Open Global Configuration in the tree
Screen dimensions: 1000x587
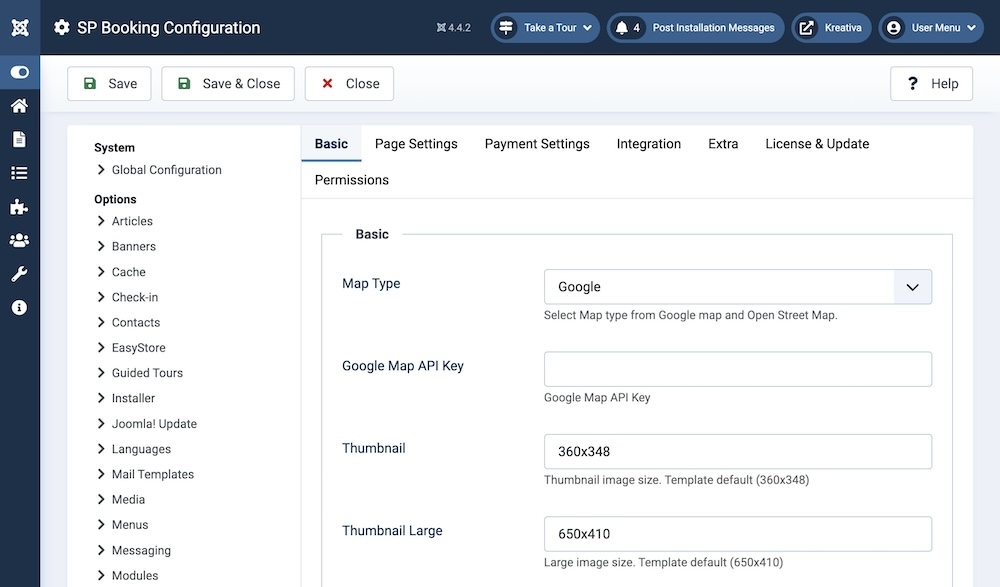click(166, 170)
